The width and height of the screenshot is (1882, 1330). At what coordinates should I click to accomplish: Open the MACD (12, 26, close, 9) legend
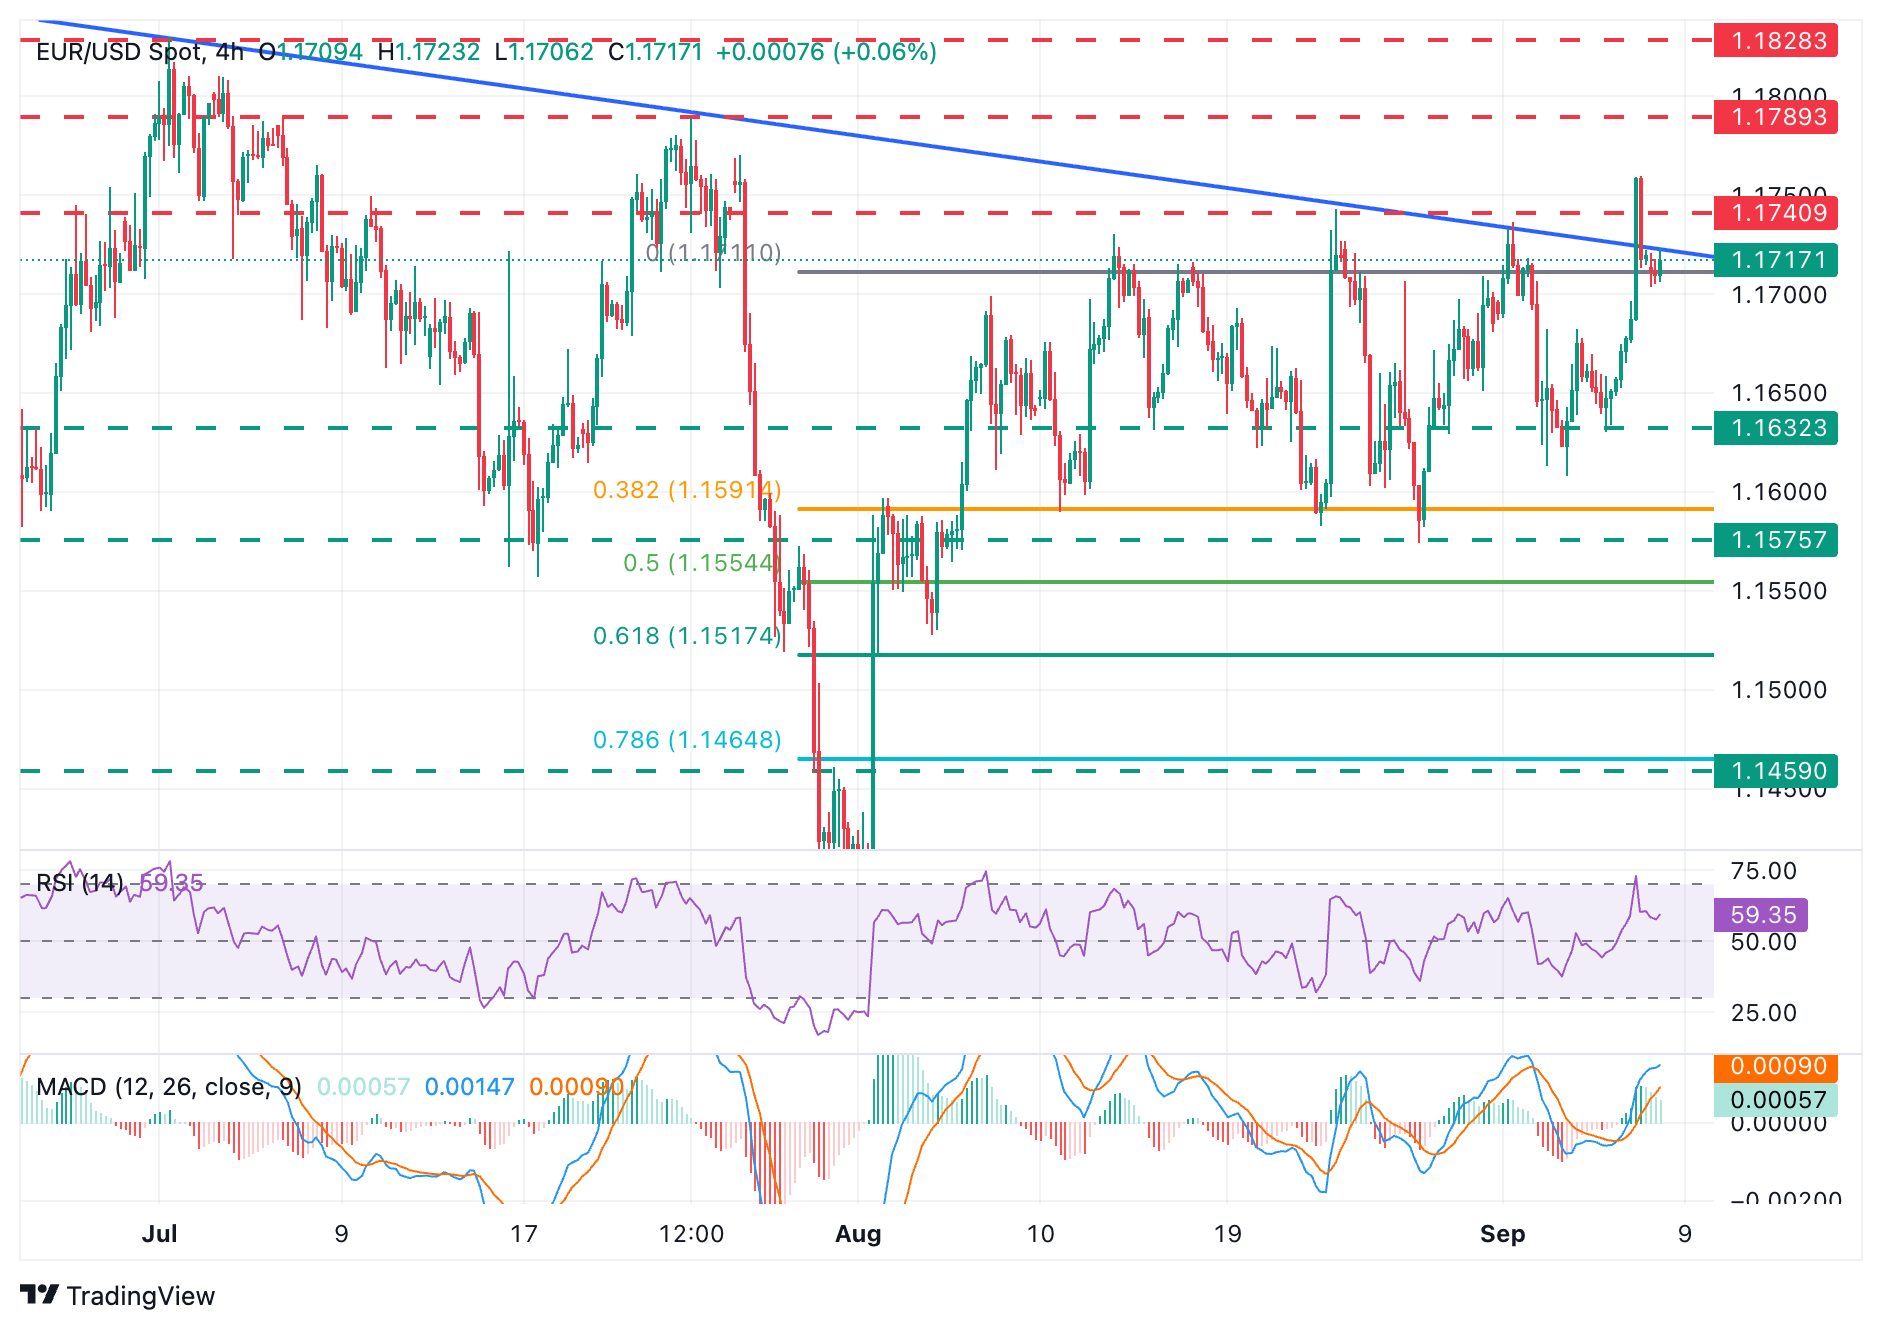(x=168, y=1087)
